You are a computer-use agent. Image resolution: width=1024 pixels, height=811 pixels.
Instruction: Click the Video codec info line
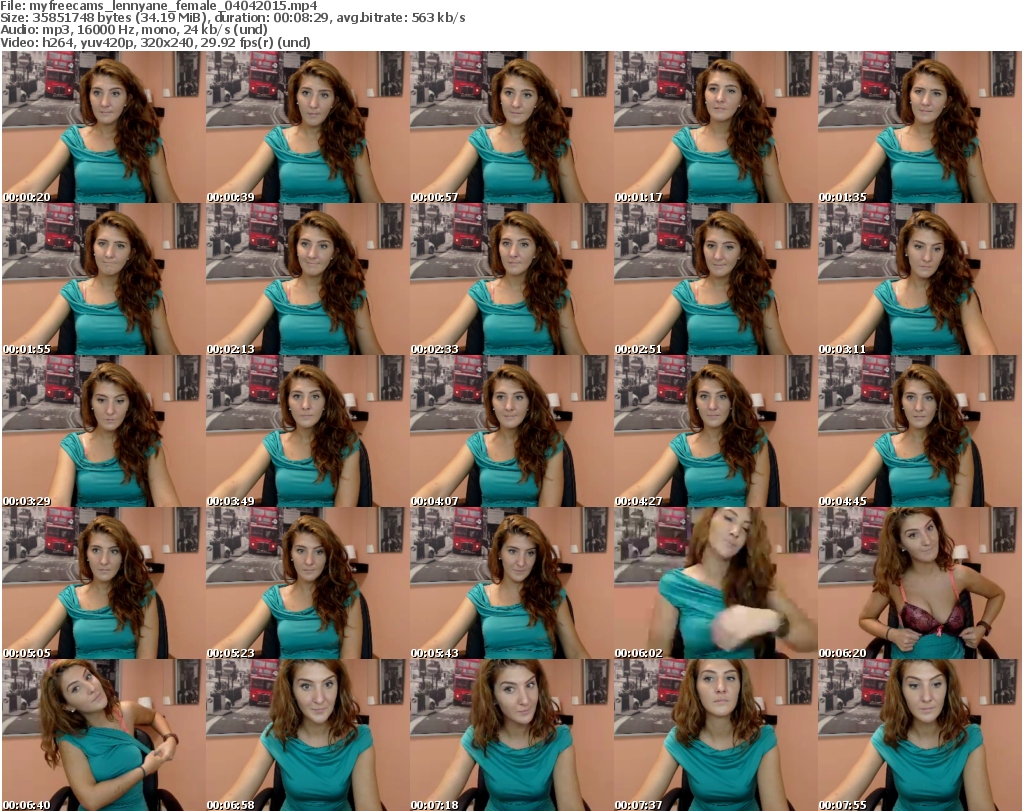pyautogui.click(x=156, y=42)
